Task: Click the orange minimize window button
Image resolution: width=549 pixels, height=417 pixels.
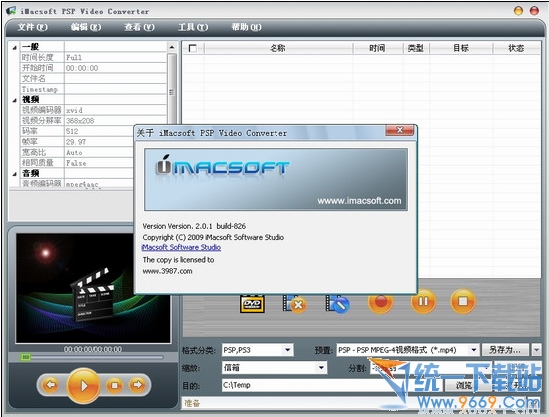Action: tap(518, 11)
